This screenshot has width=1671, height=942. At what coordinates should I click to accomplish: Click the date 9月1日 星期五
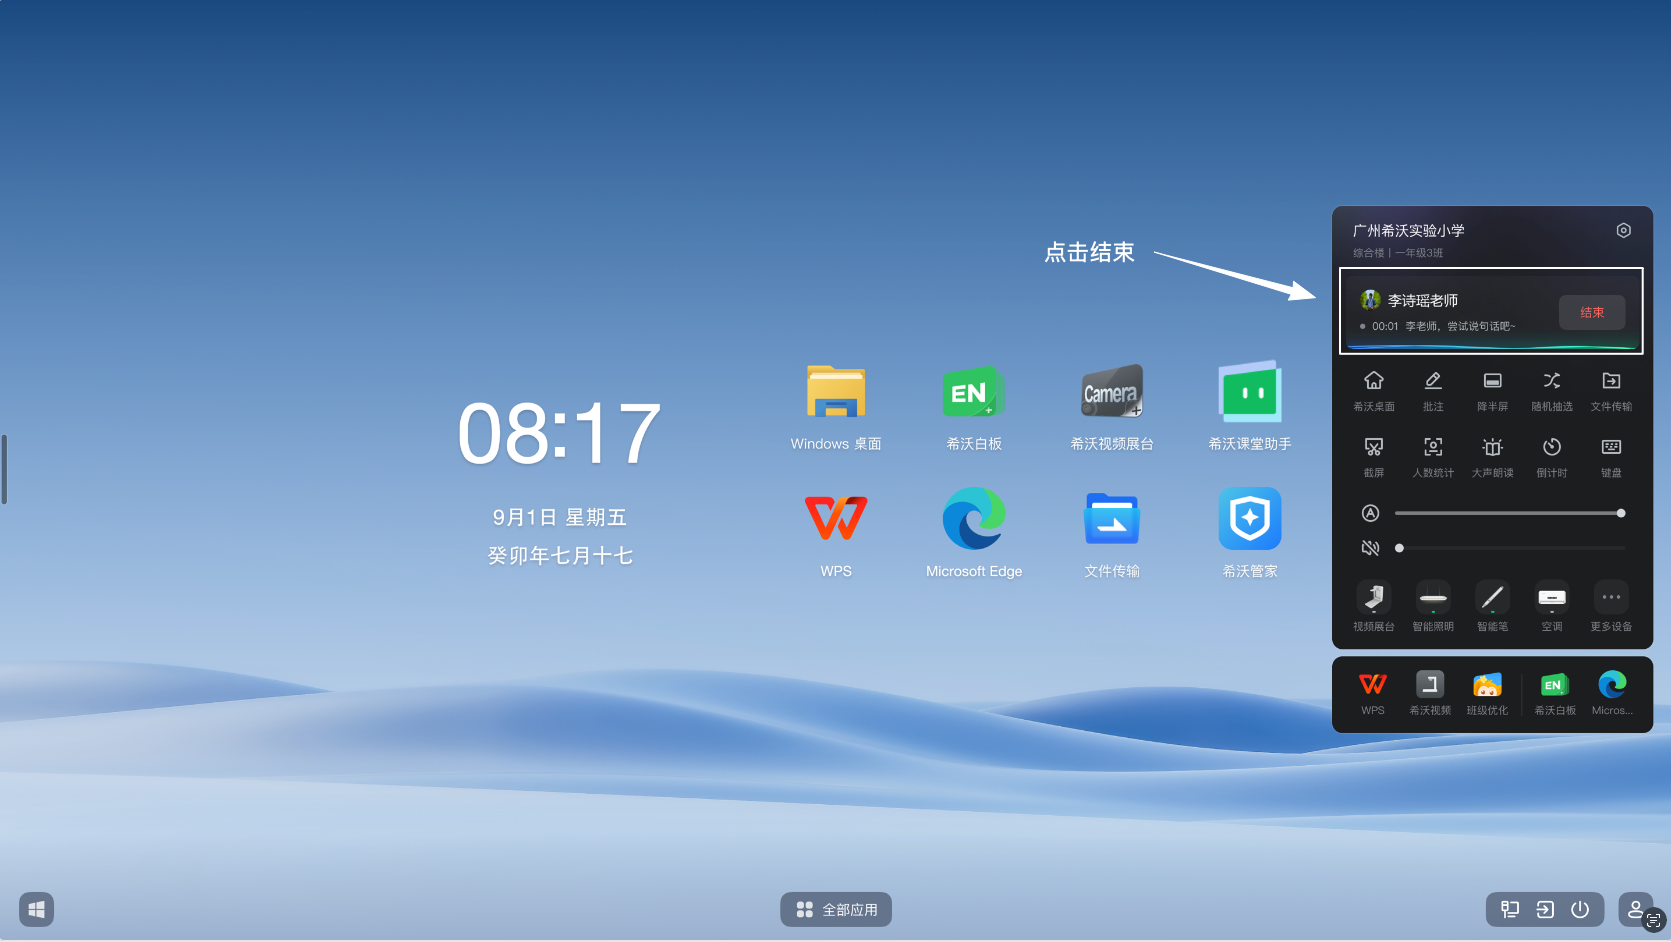point(559,517)
